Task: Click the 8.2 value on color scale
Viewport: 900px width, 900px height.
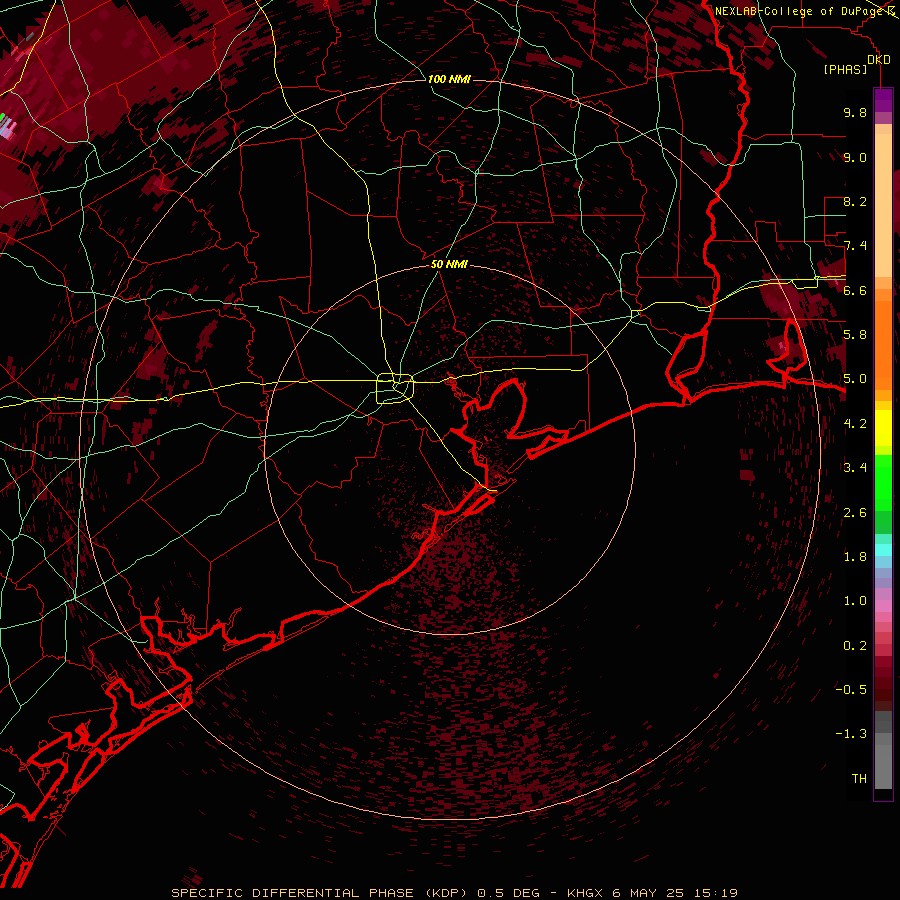Action: 855,201
